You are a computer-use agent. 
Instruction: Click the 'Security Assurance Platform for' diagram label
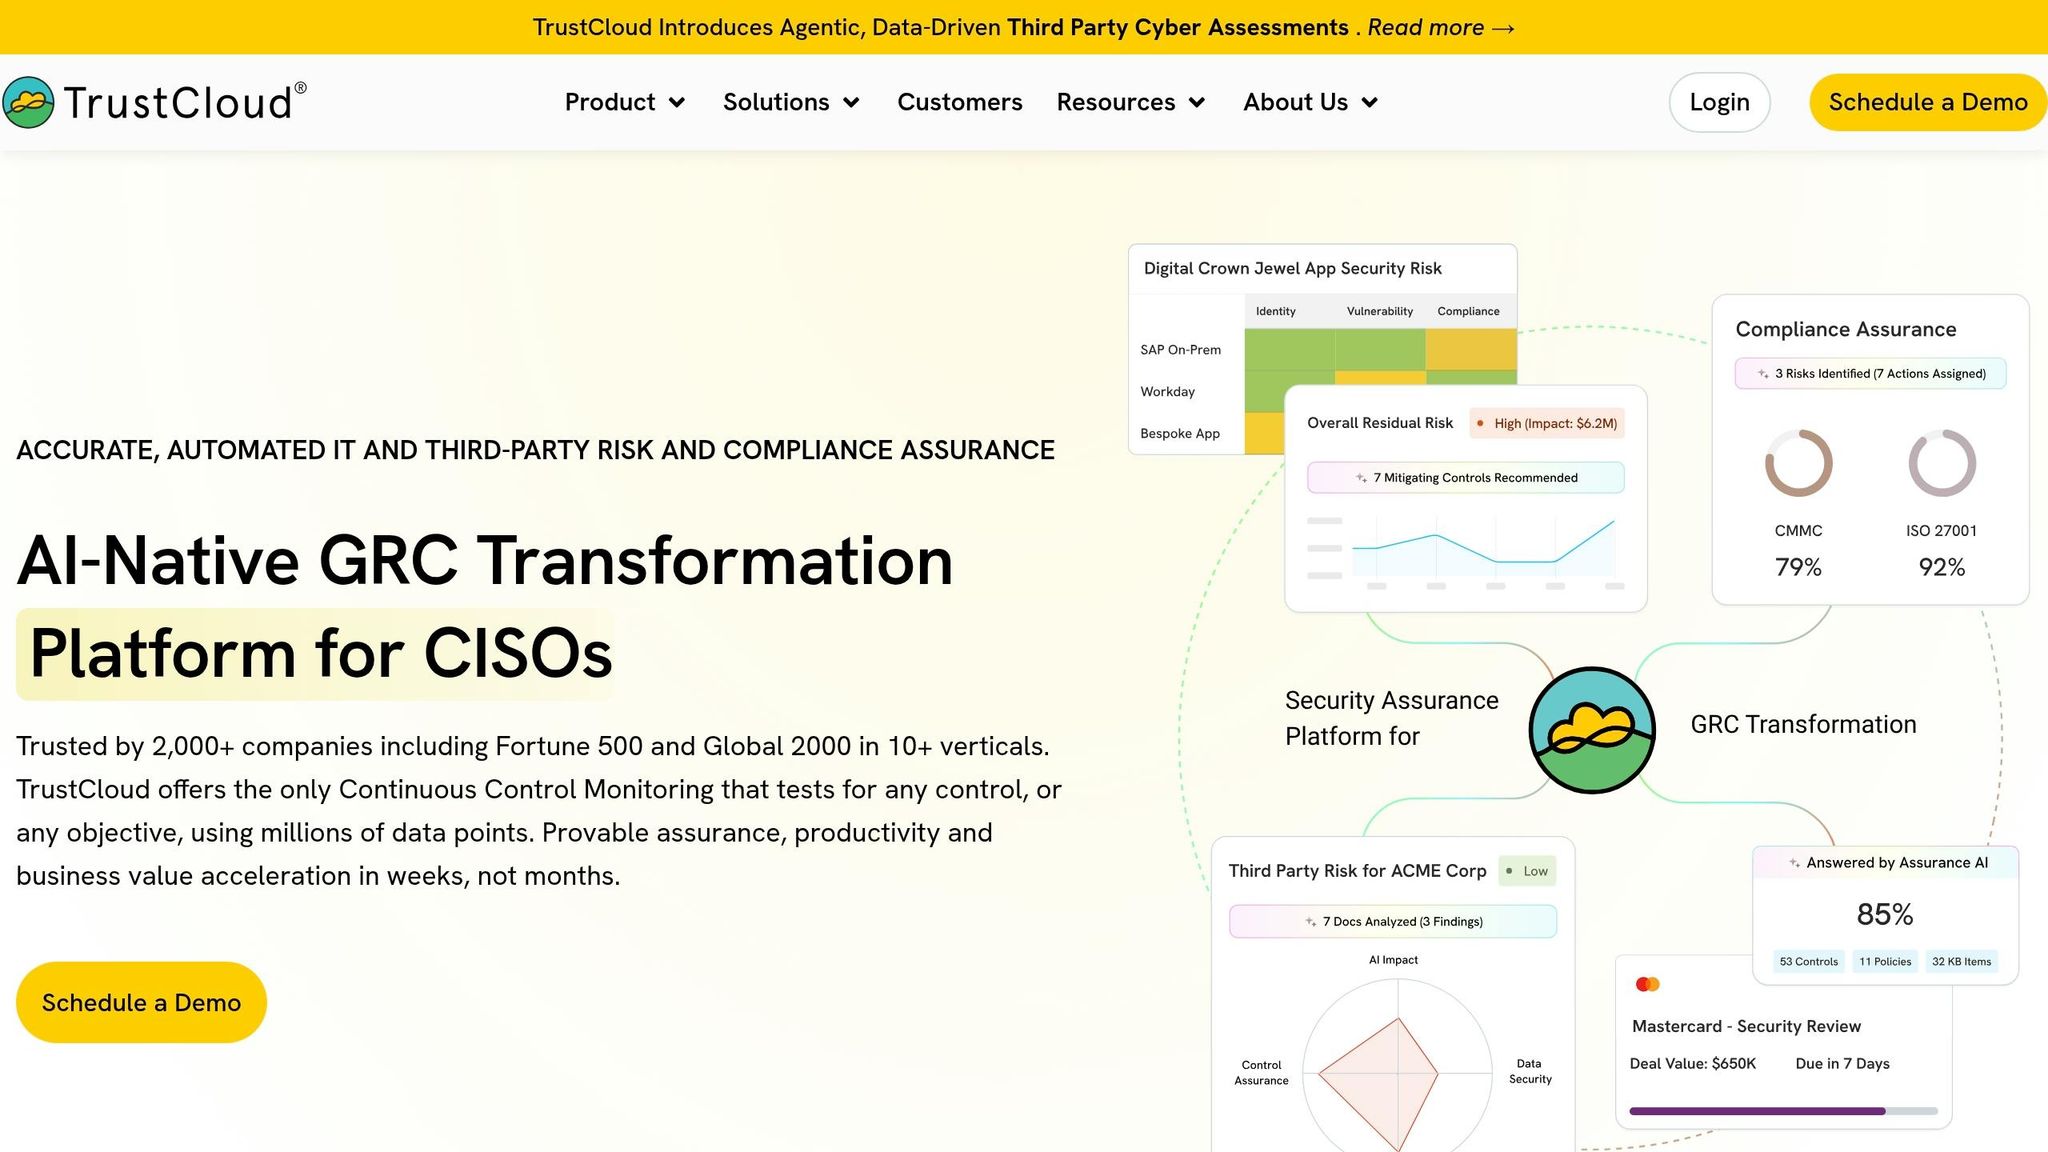[1392, 718]
